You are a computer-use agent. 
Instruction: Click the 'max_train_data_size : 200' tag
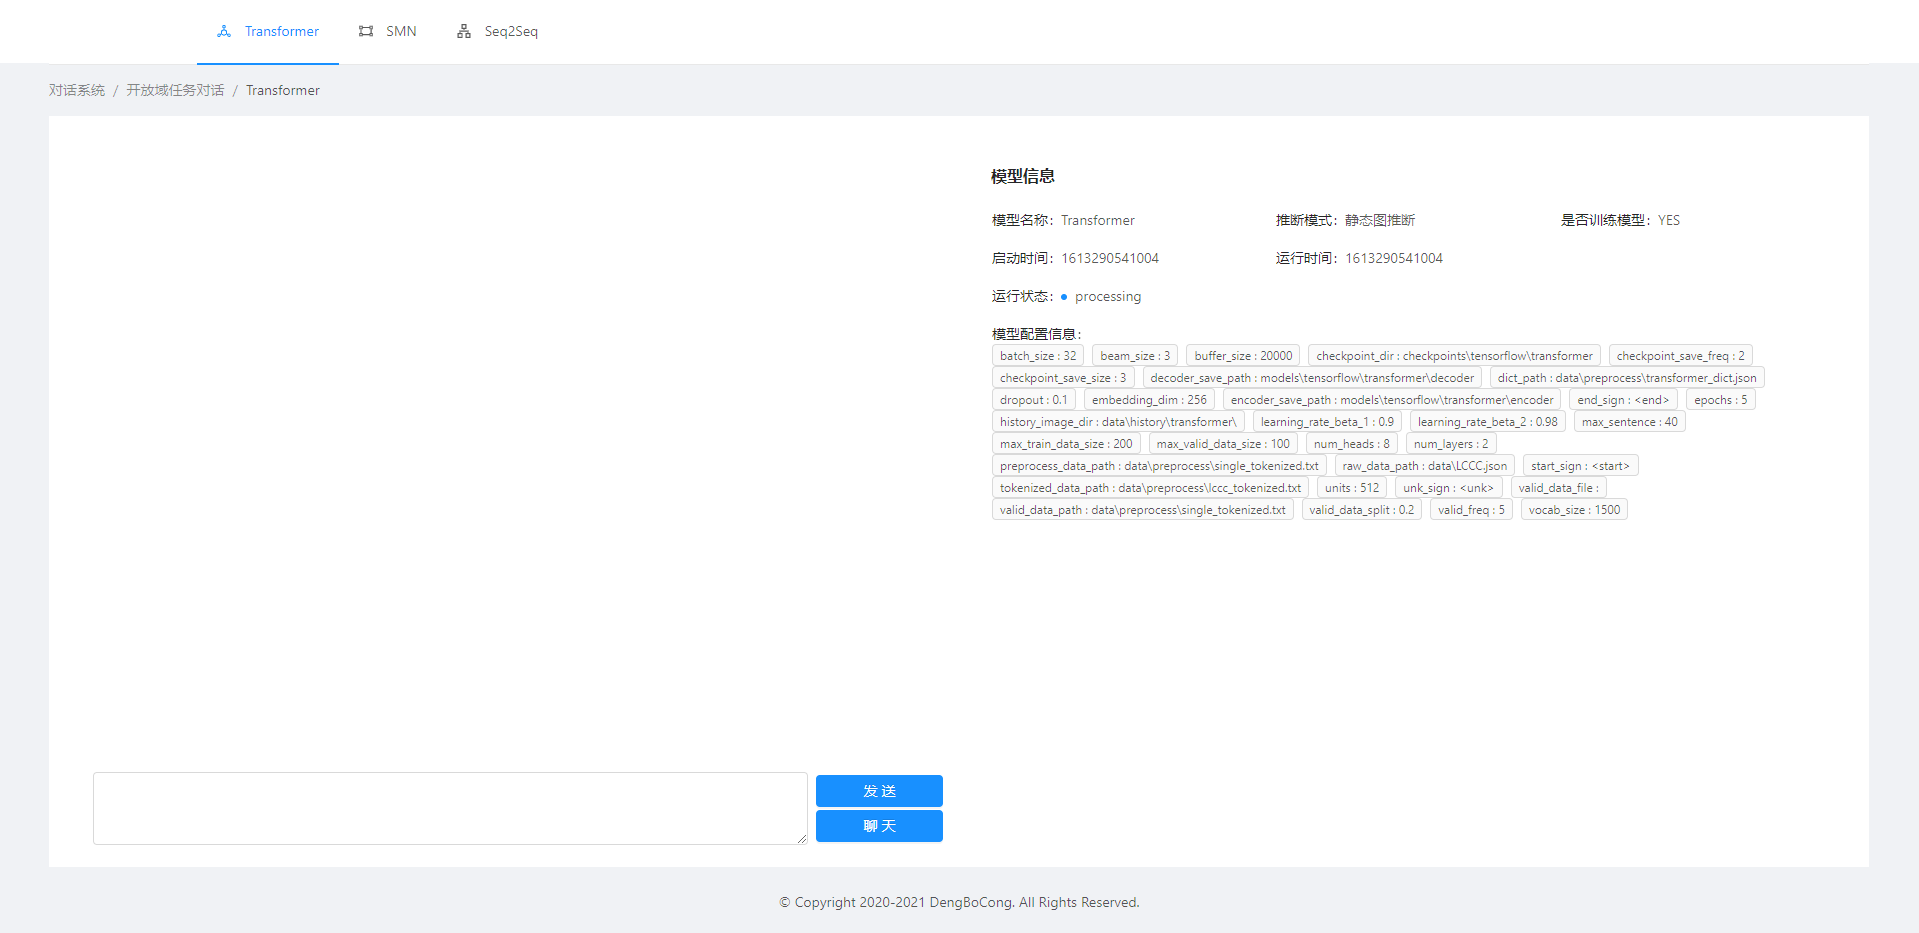coord(1066,444)
